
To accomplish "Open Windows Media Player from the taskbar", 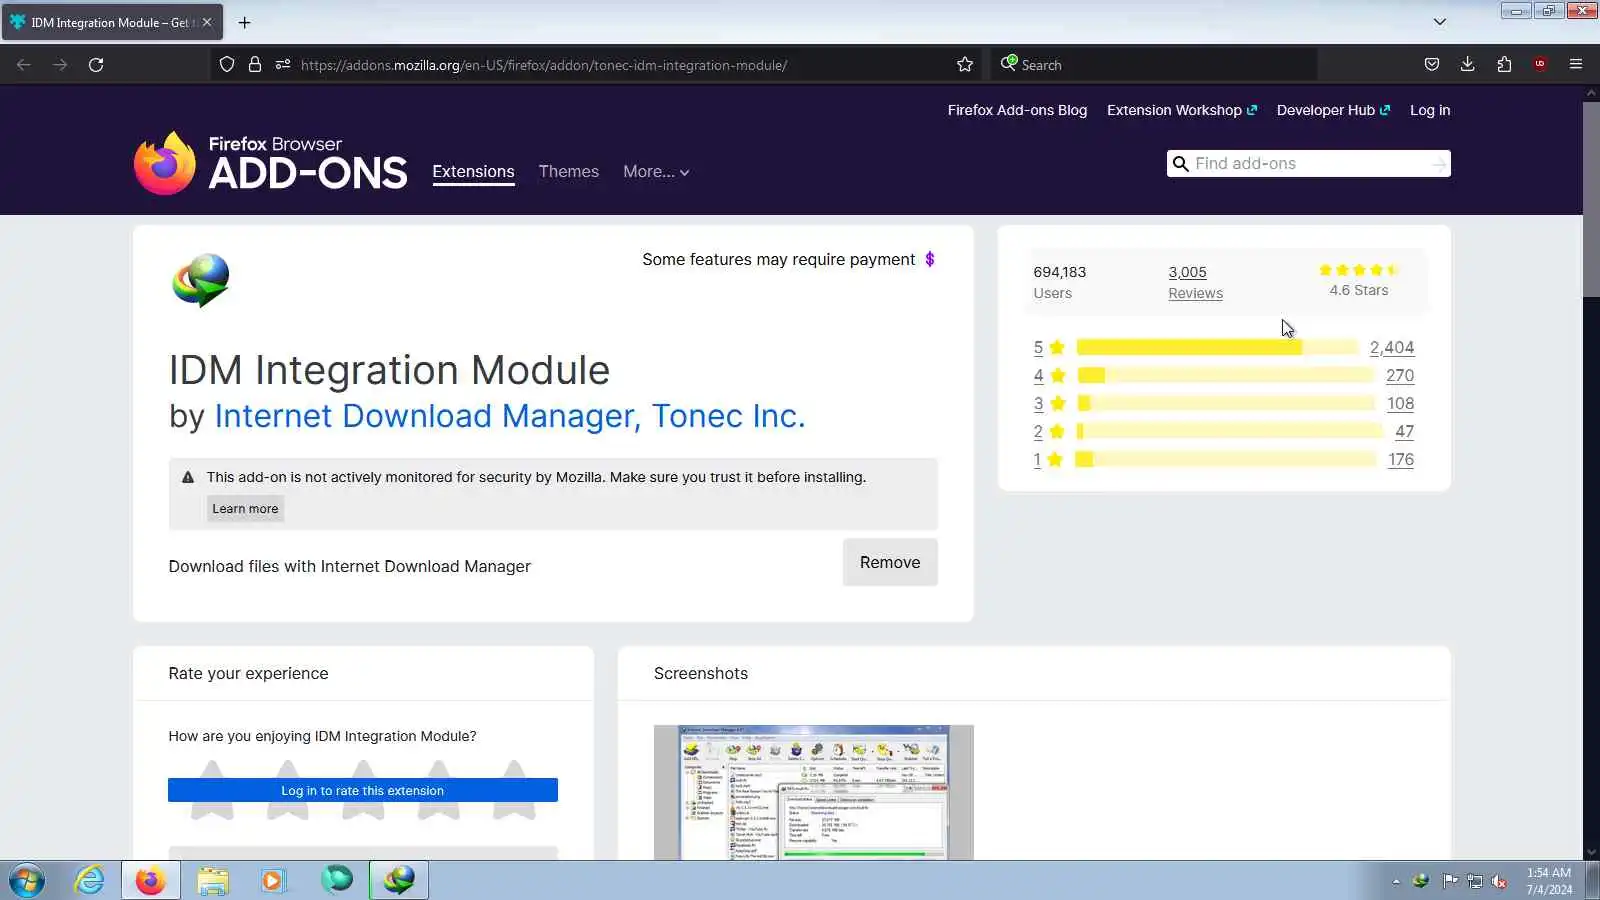I will [x=273, y=881].
